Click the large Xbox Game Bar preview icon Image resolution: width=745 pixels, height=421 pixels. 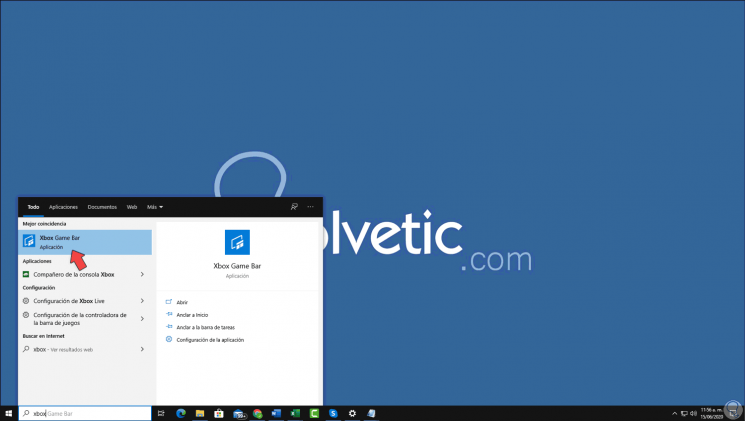[237, 242]
